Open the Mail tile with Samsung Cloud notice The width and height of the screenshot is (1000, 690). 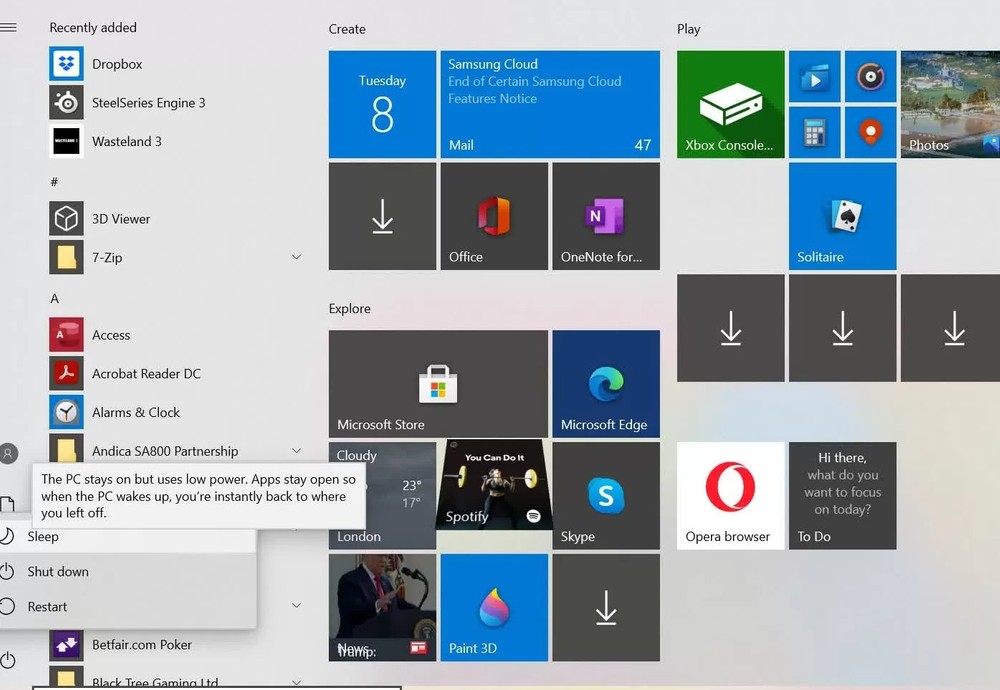pos(550,105)
